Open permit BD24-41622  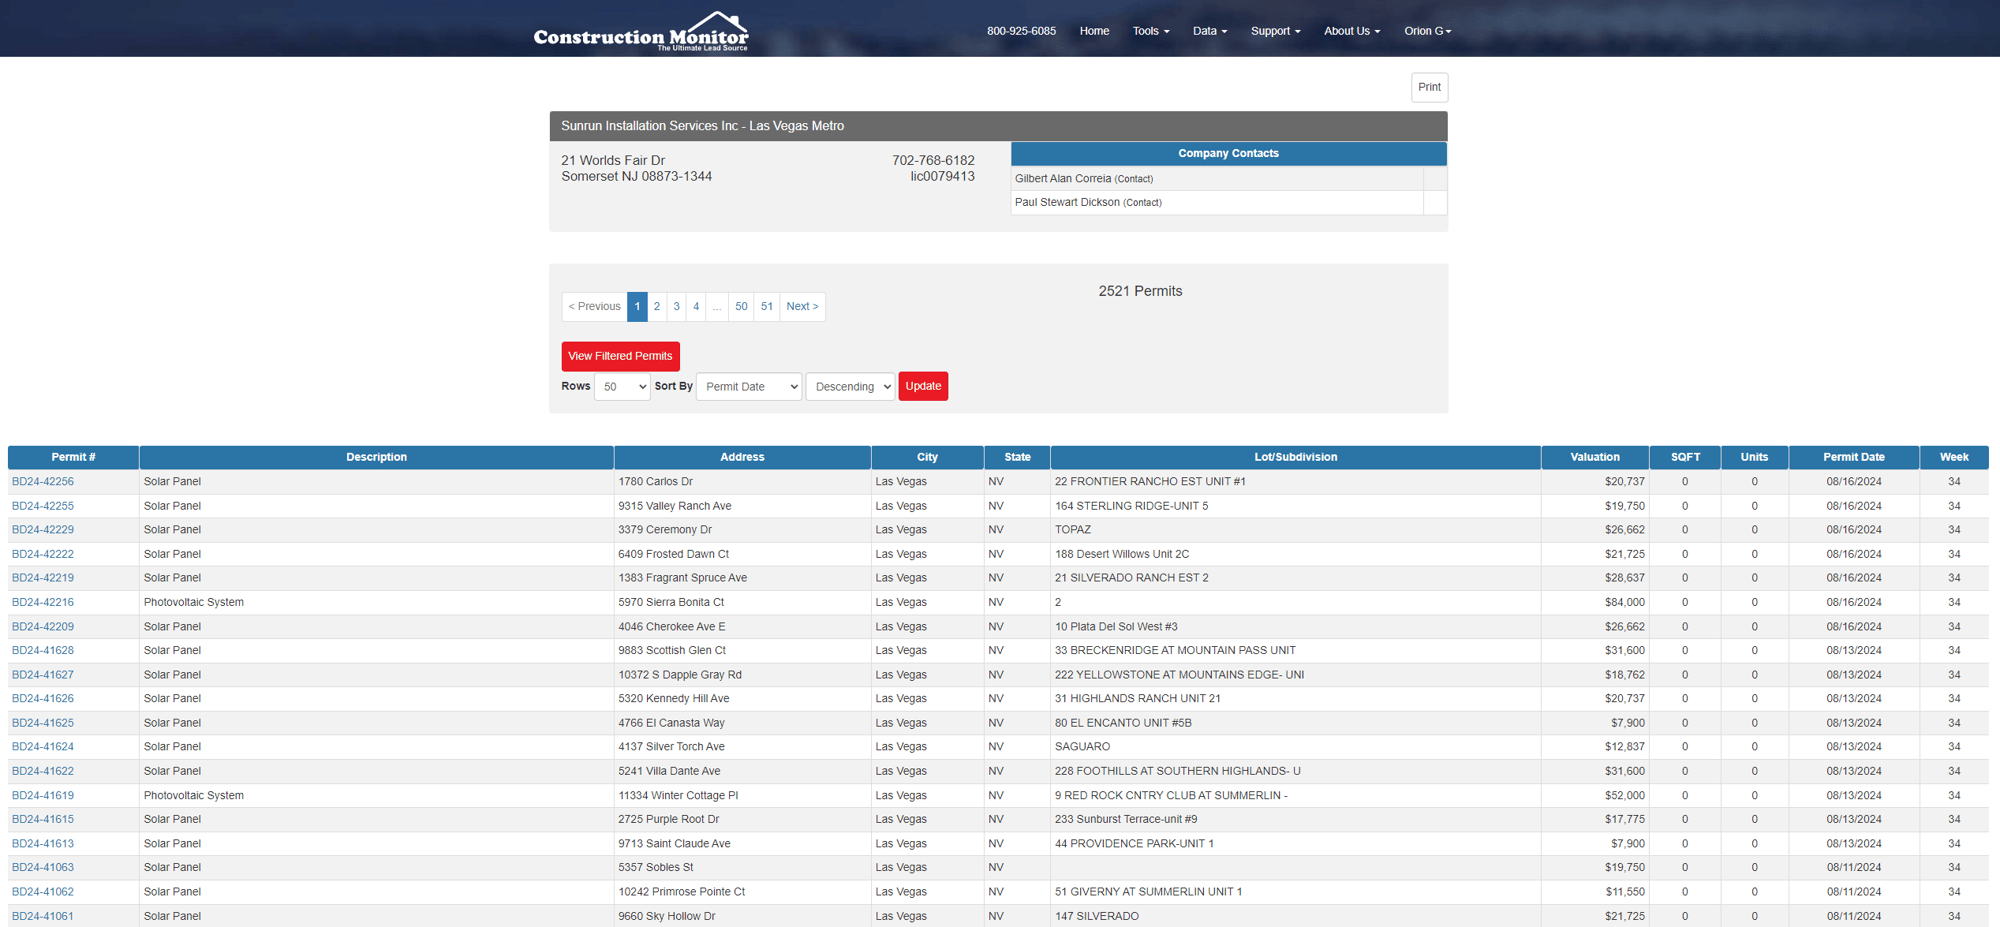click(x=43, y=771)
